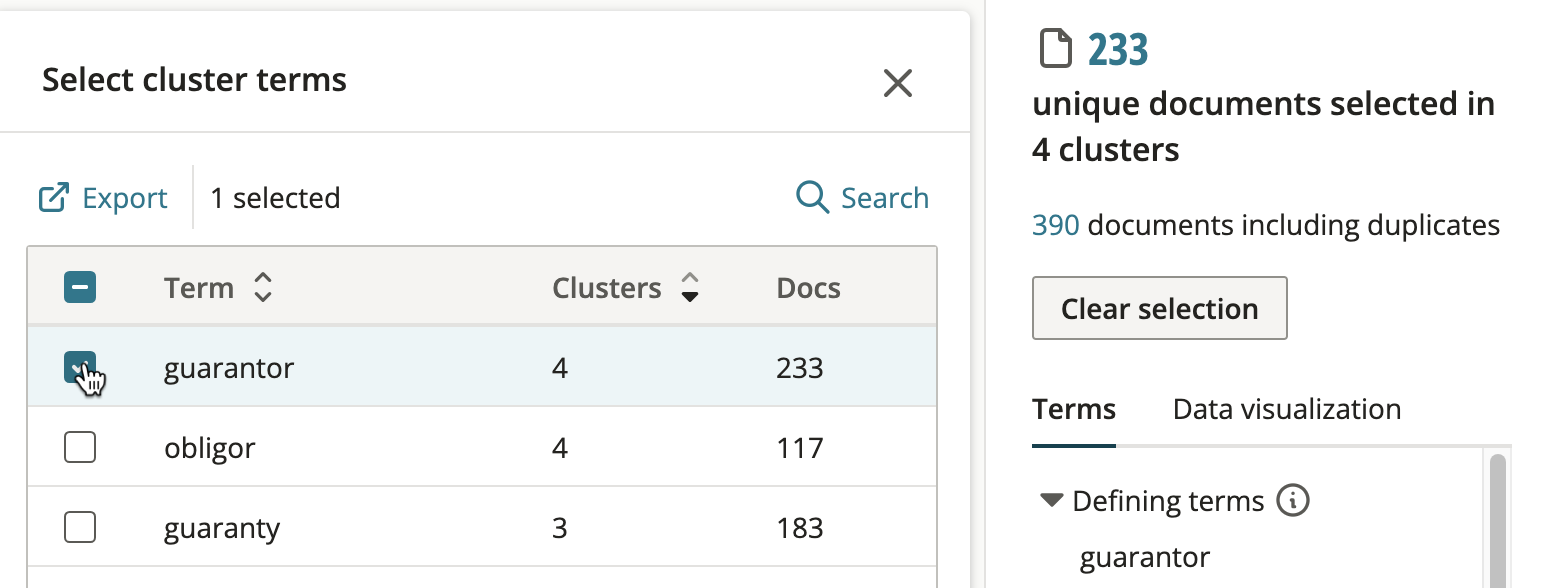Check the obligor checkbox
1548x588 pixels.
tap(80, 447)
